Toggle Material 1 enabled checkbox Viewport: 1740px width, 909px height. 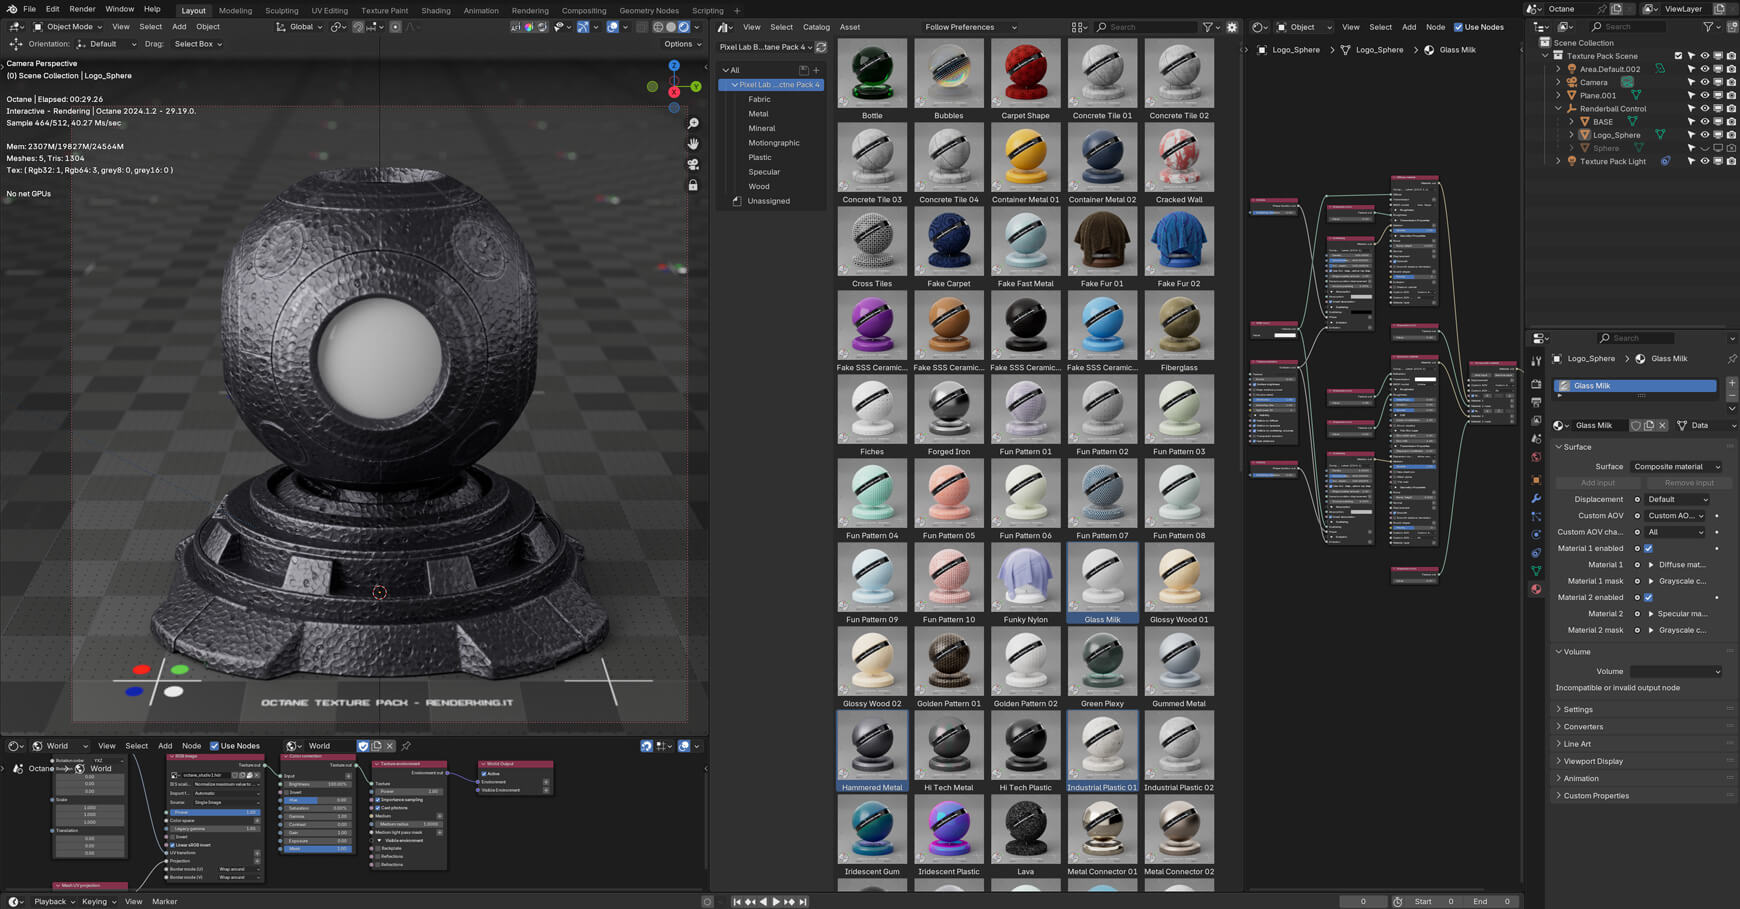1648,548
